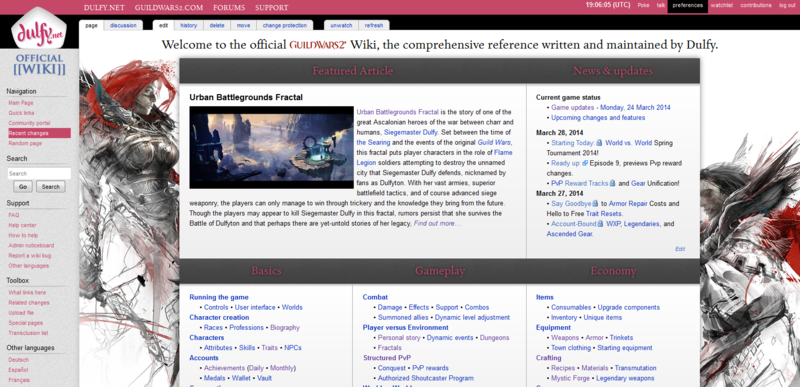Open the talk link in the top bar
The width and height of the screenshot is (800, 387).
661,6
